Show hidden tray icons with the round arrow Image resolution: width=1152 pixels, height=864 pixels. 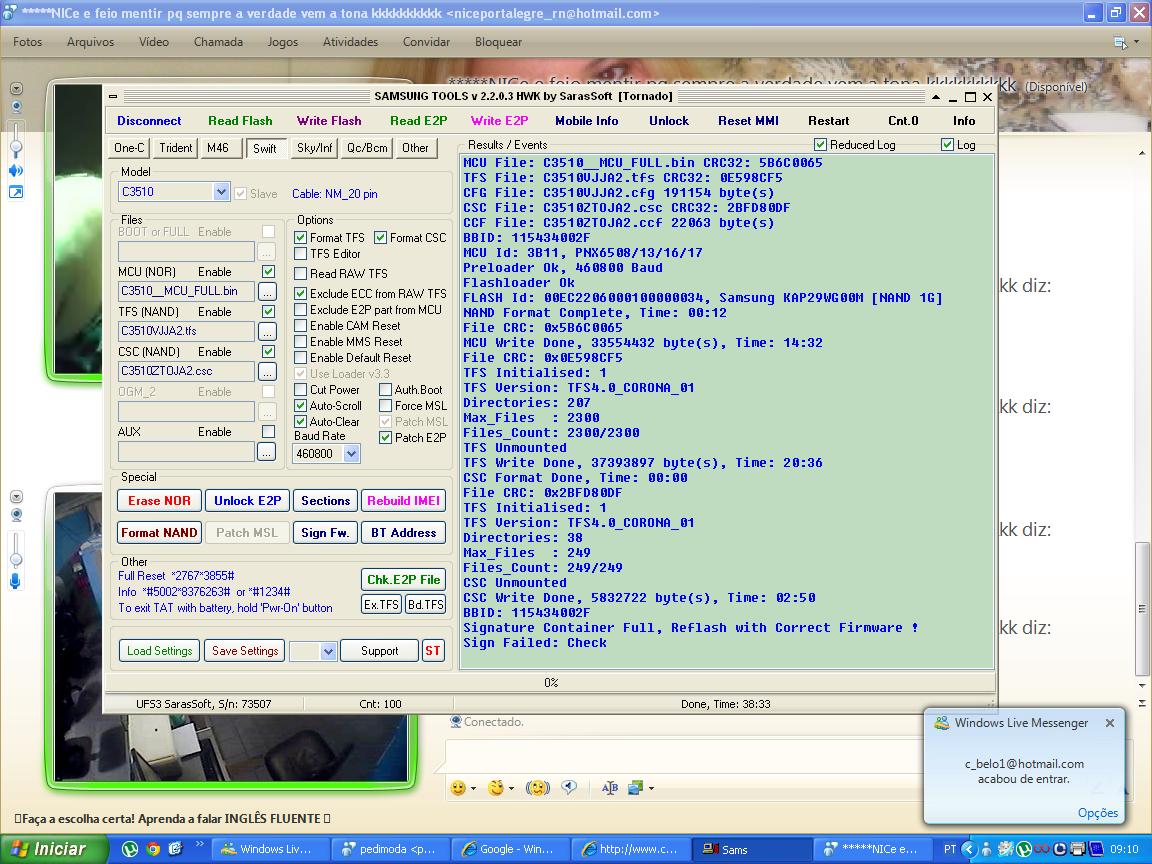pyautogui.click(x=968, y=849)
